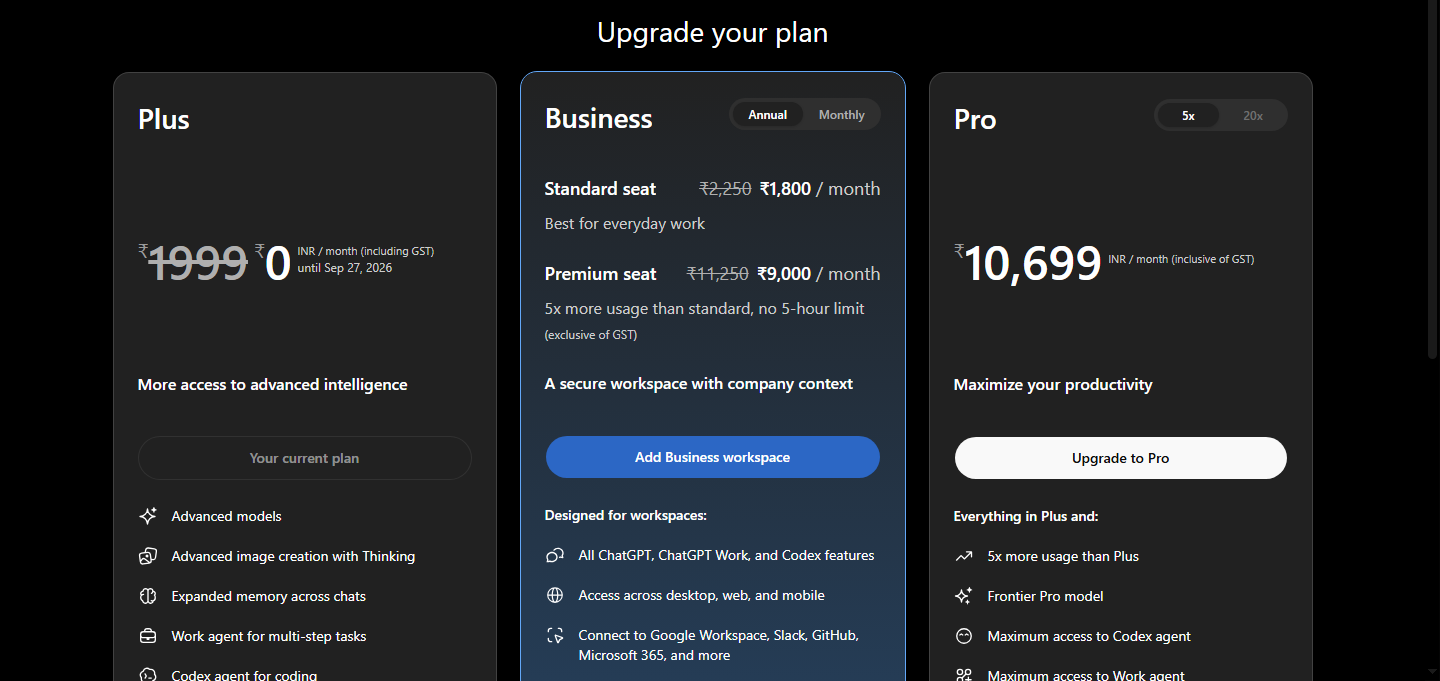Click the chat bubbles icon beside All ChatGPT features
This screenshot has height=681, width=1440.
(x=555, y=555)
